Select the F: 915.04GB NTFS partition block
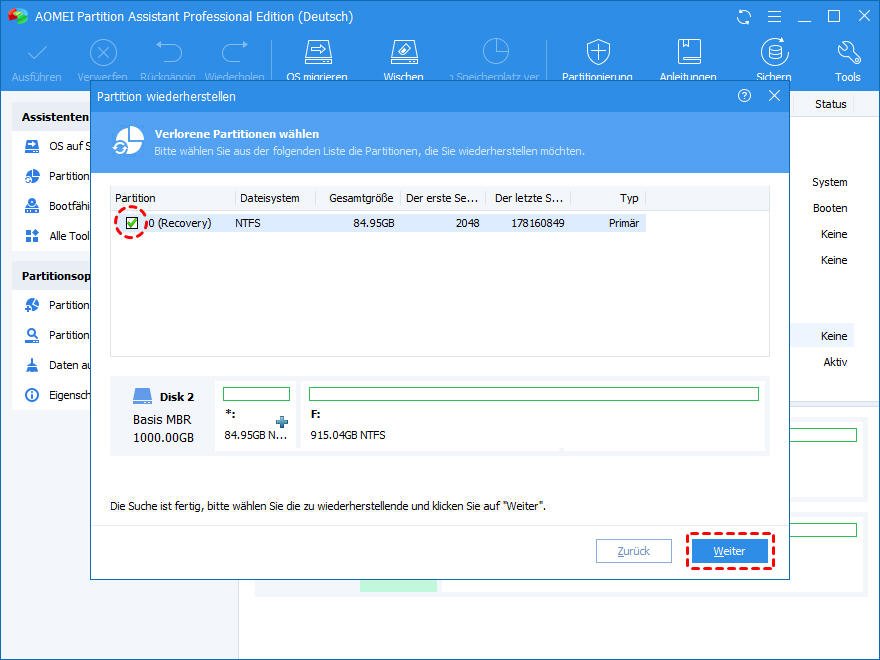The image size is (880, 660). click(533, 415)
